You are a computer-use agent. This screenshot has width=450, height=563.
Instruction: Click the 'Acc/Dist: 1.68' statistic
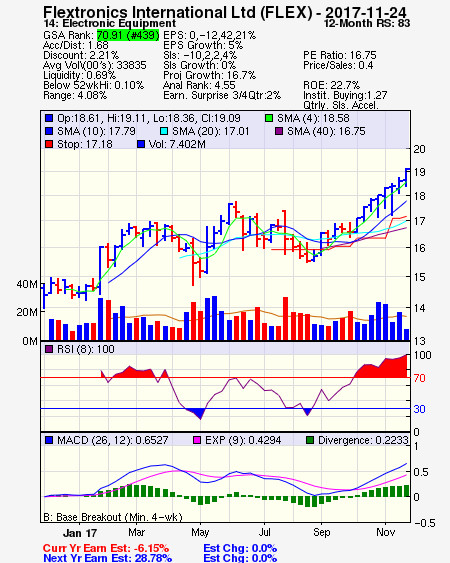(76, 45)
